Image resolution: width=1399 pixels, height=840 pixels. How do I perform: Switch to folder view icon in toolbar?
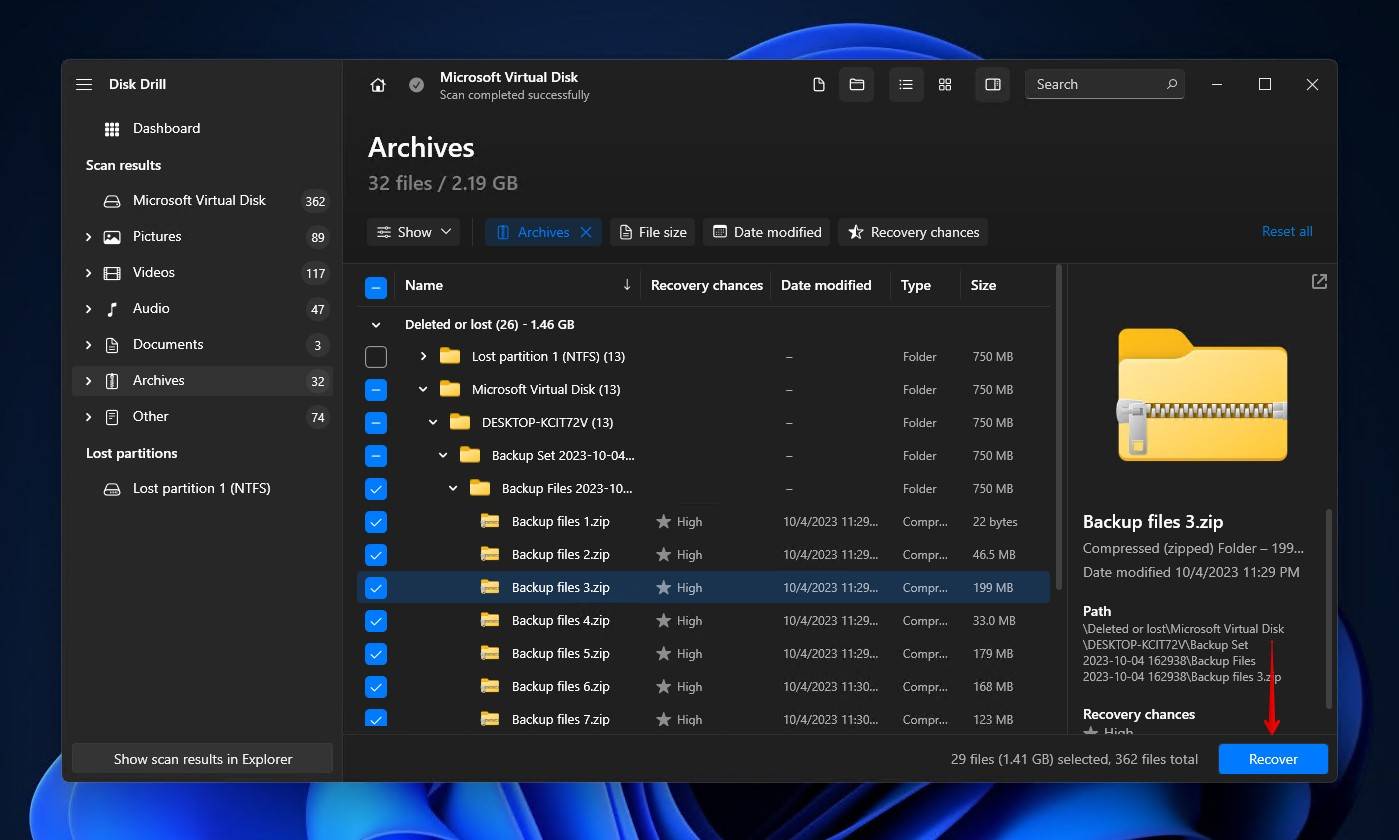857,85
